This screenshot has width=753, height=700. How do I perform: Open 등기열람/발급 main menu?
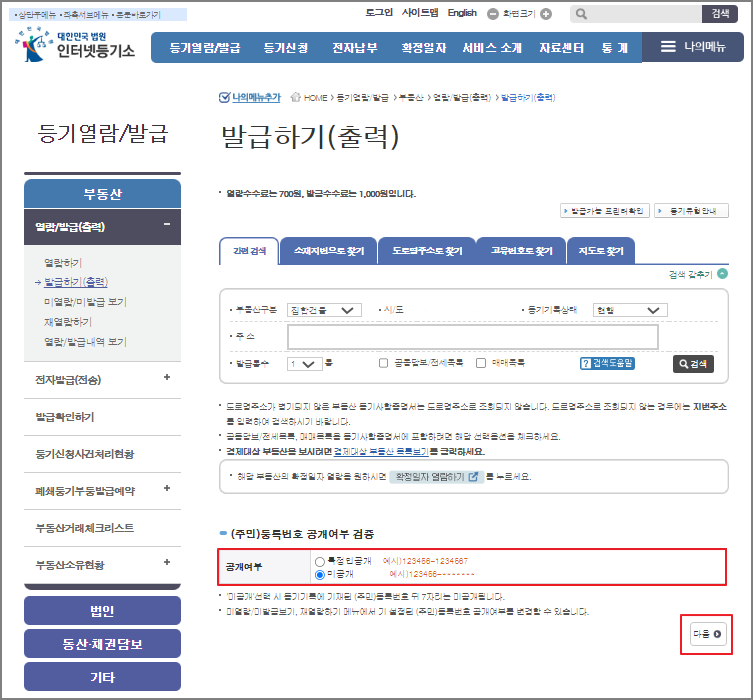205,48
